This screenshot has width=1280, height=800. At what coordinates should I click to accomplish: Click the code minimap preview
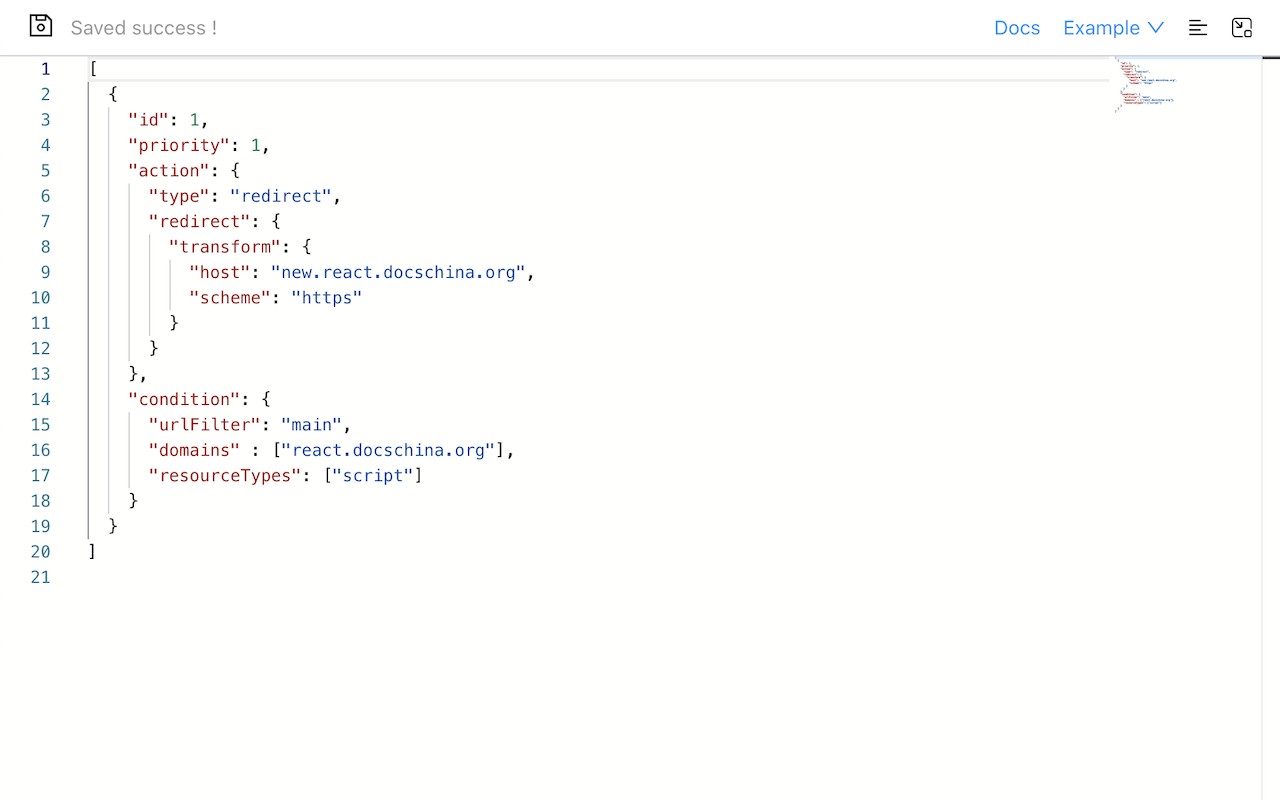point(1146,85)
